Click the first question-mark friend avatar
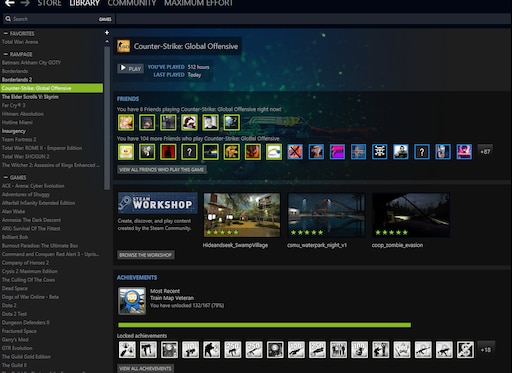Screen dimensions: 512x373 (x=189, y=152)
